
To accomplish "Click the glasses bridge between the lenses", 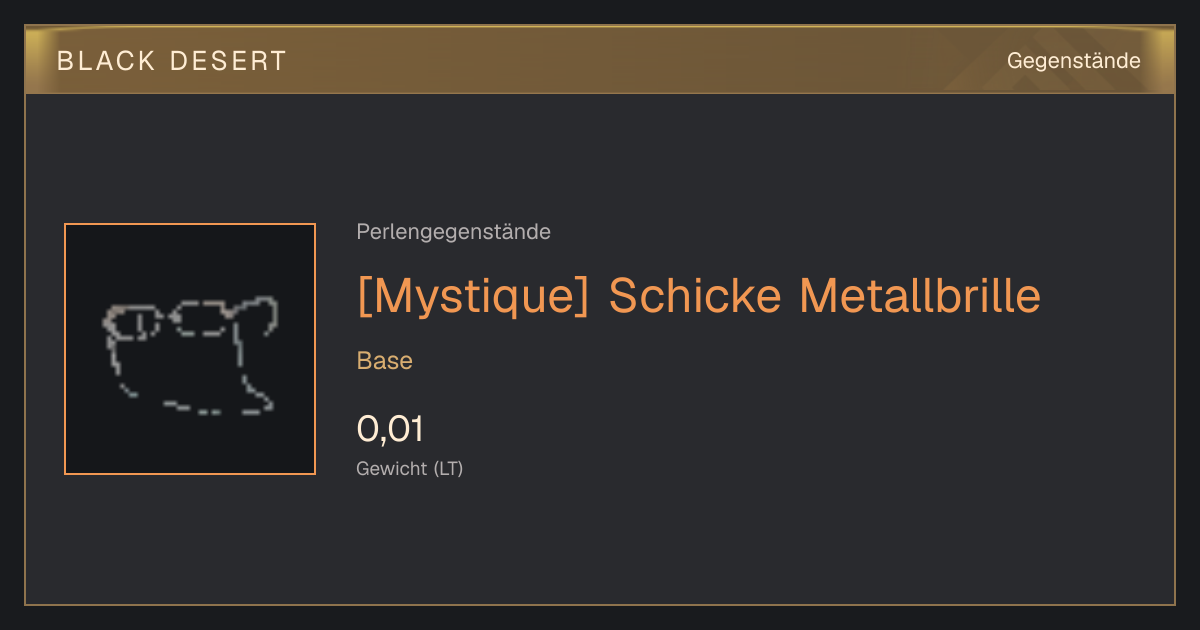I will 166,318.
